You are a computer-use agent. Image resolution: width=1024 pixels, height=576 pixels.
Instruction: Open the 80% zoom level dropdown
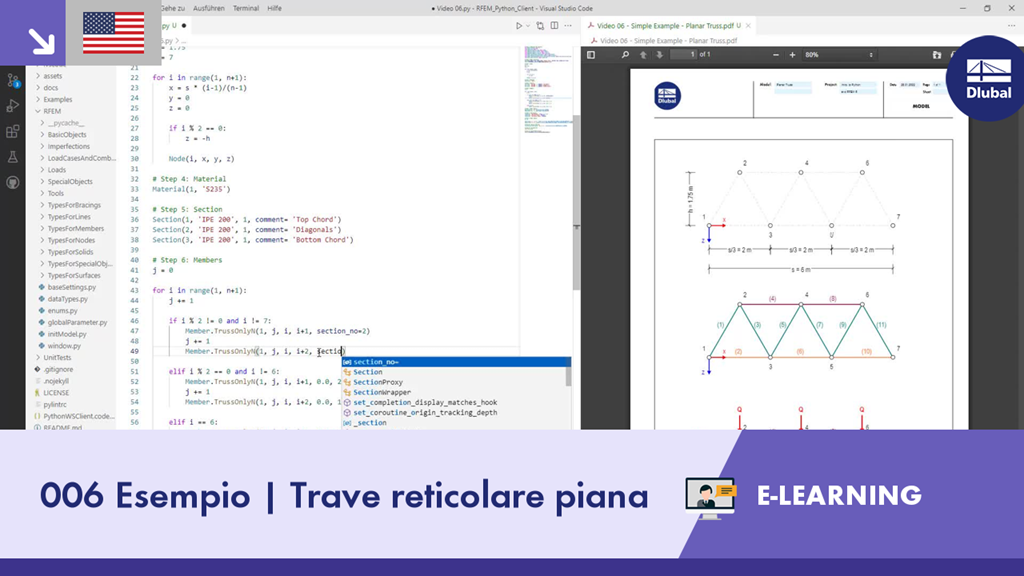pos(839,55)
